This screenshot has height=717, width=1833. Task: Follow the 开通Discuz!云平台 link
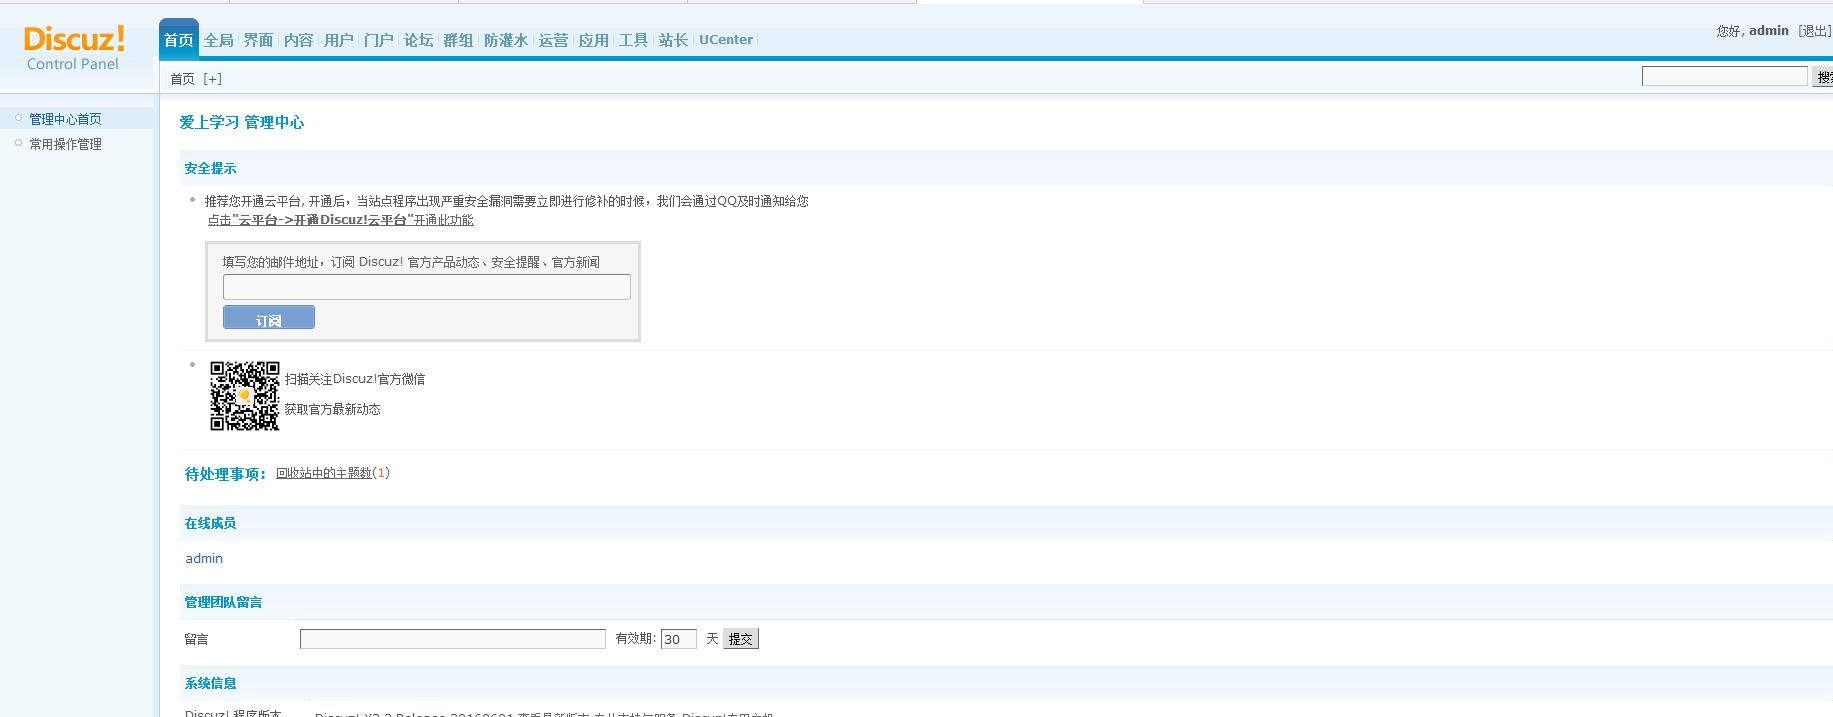point(340,220)
